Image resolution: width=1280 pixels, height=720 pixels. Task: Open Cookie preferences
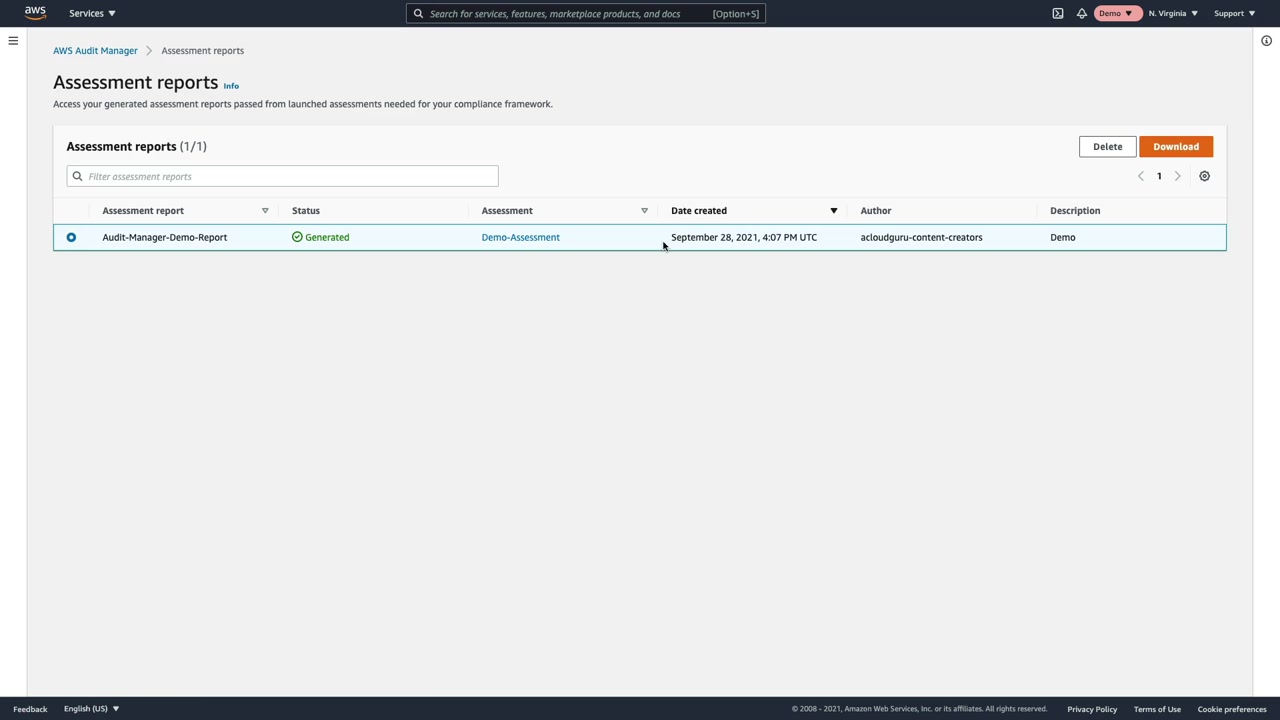click(x=1232, y=709)
